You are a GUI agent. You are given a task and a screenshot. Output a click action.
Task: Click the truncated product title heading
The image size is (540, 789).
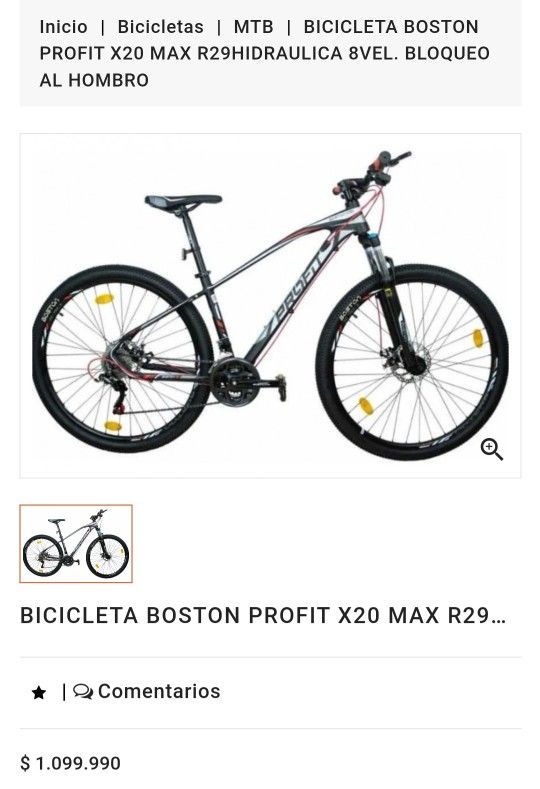pyautogui.click(x=263, y=615)
